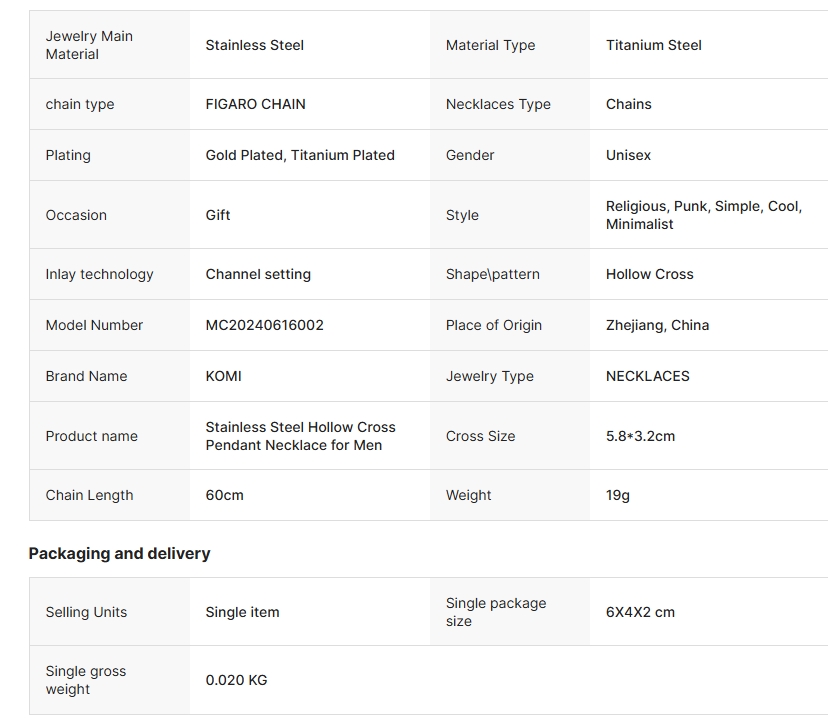Click the Hollow Cross shape value

pyautogui.click(x=650, y=275)
